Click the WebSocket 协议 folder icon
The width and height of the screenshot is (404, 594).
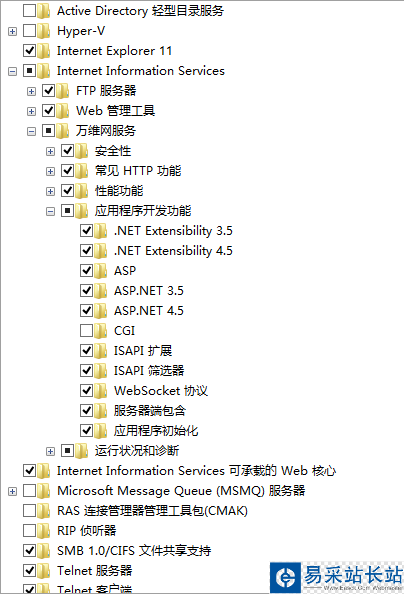click(100, 391)
